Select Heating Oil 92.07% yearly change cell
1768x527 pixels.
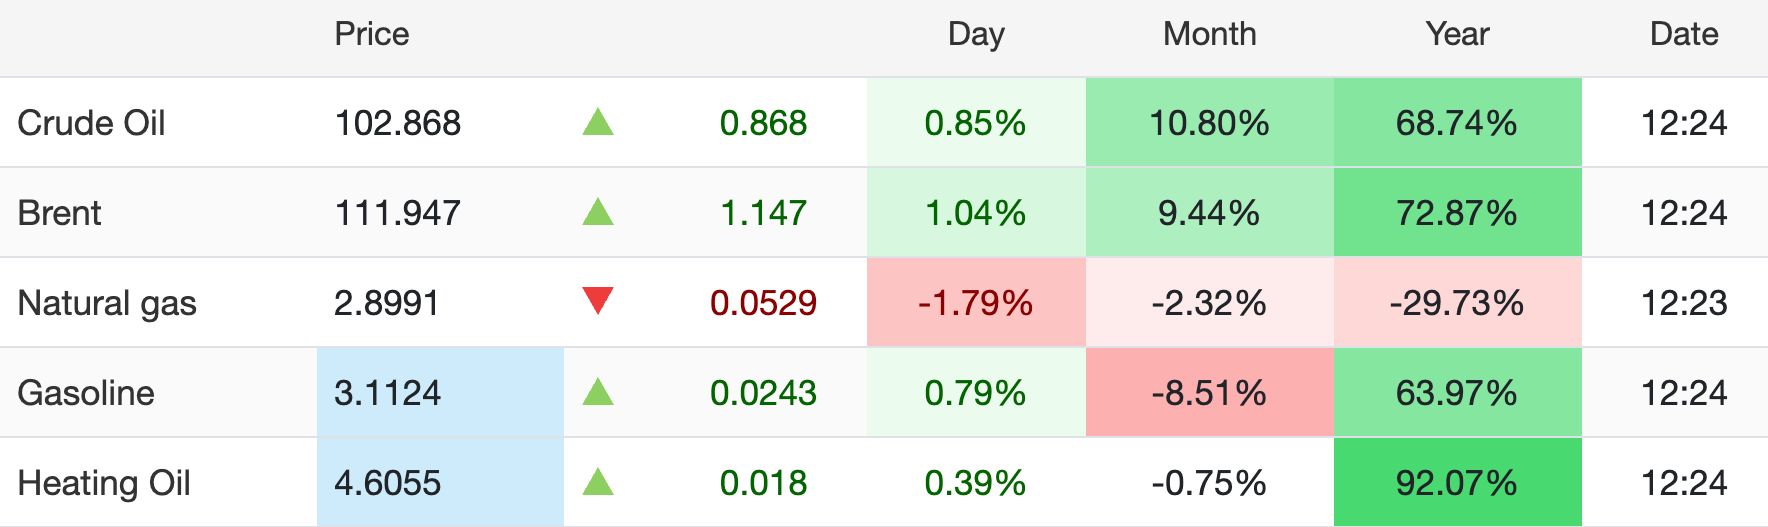point(1458,482)
